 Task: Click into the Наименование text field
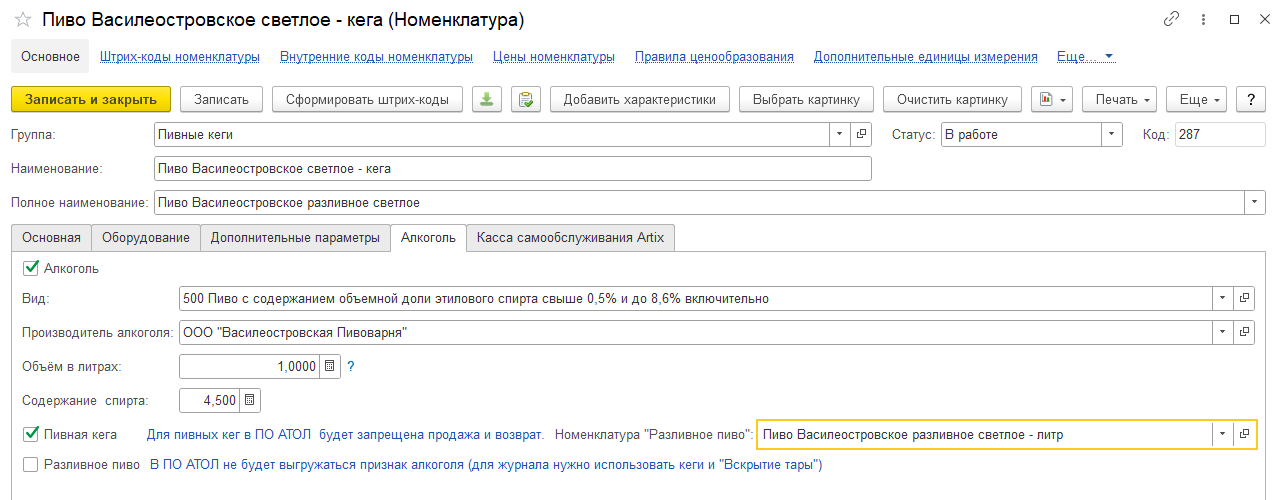click(512, 168)
